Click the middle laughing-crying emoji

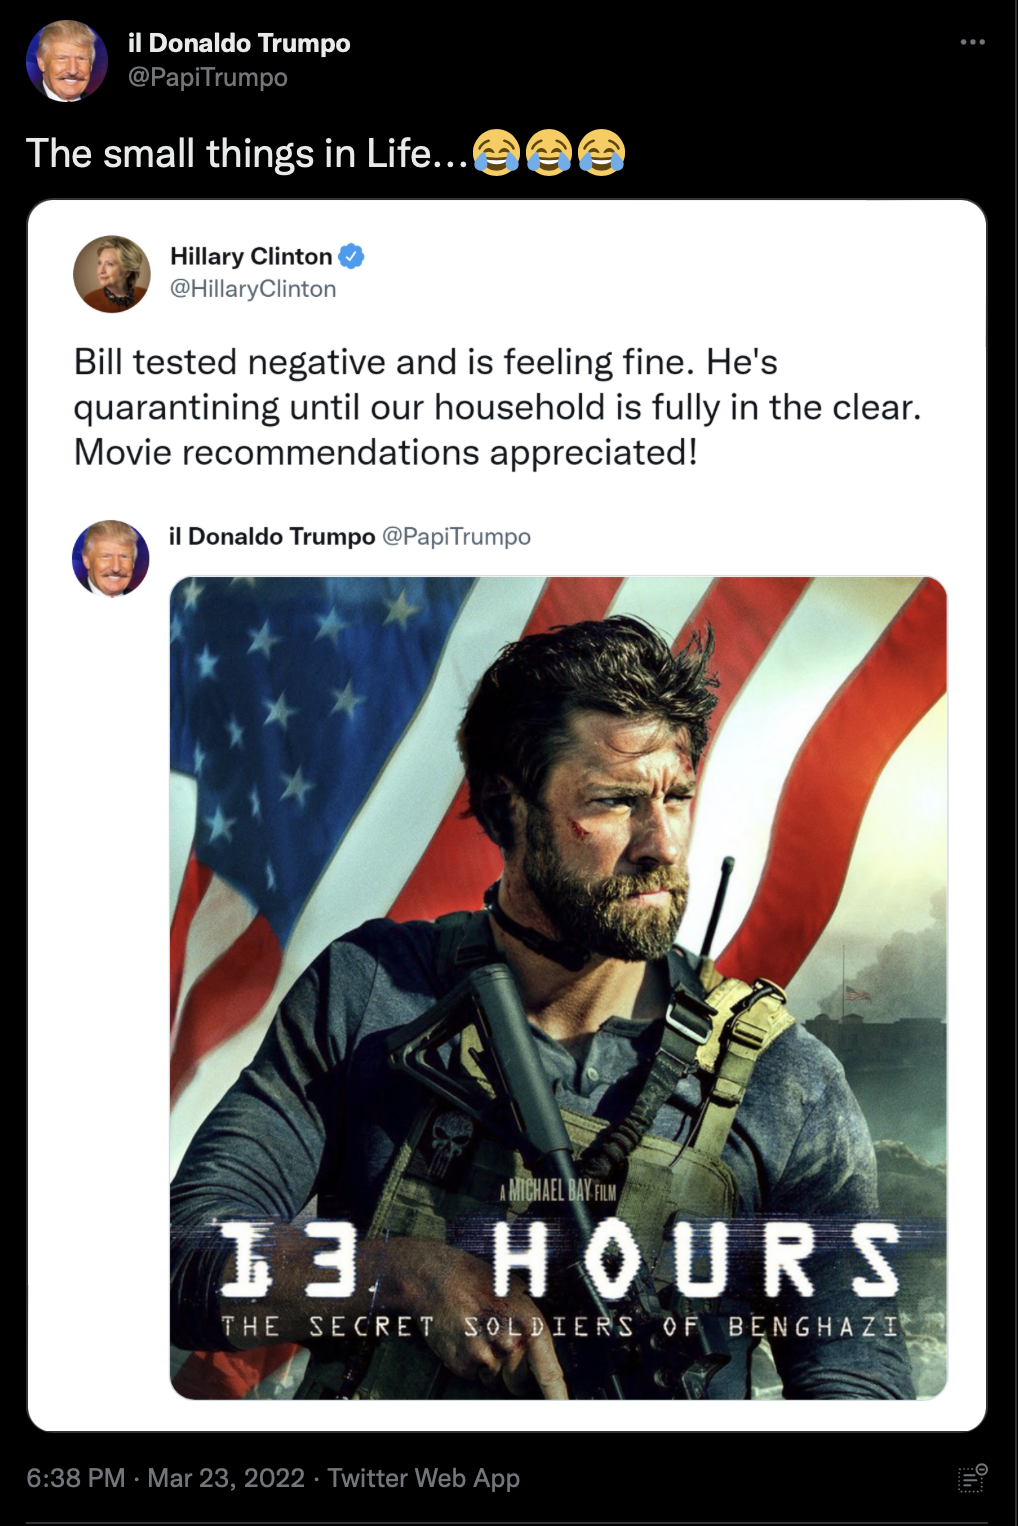[549, 153]
